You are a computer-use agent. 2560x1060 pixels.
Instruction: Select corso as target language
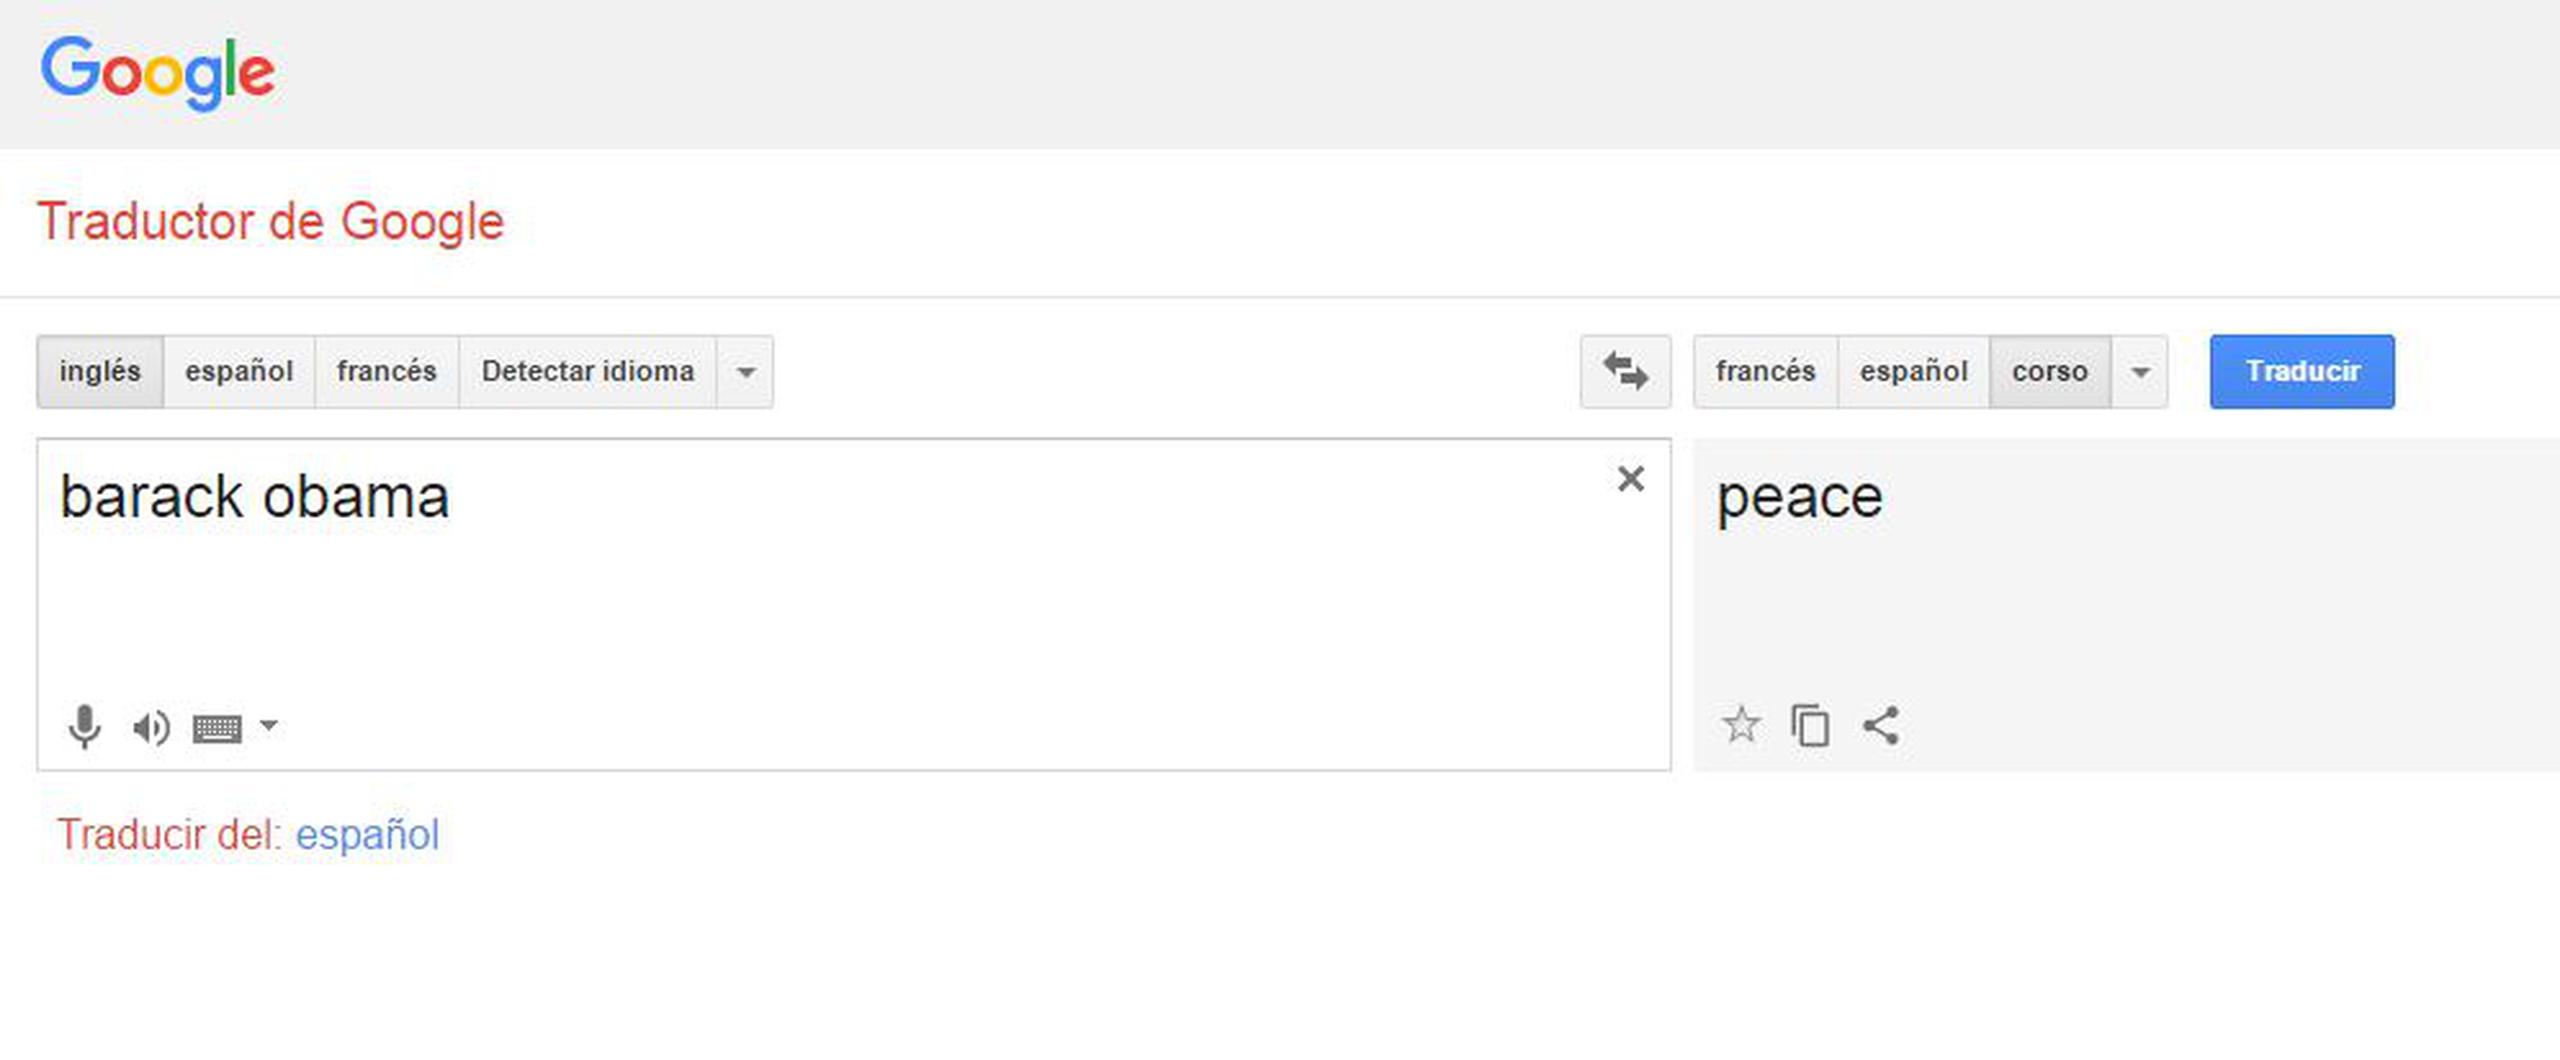click(x=2051, y=371)
